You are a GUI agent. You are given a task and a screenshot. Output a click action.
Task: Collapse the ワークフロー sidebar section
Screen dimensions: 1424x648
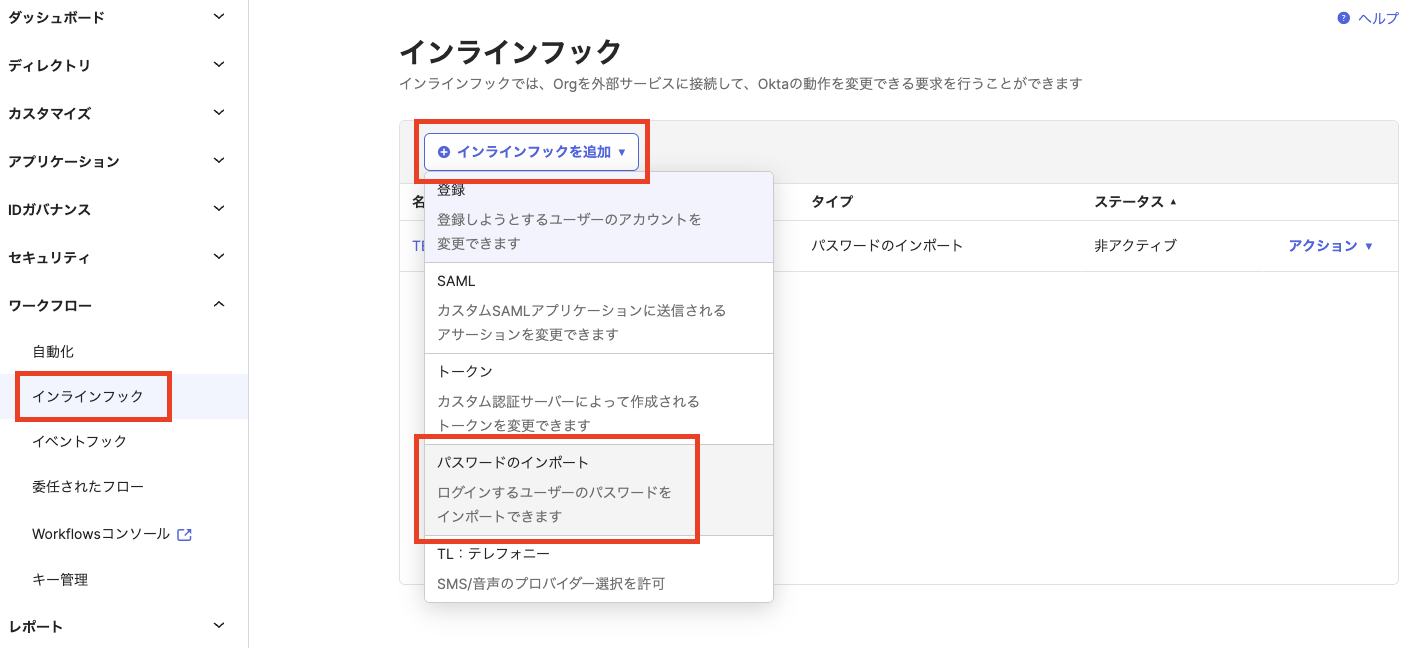(x=219, y=304)
